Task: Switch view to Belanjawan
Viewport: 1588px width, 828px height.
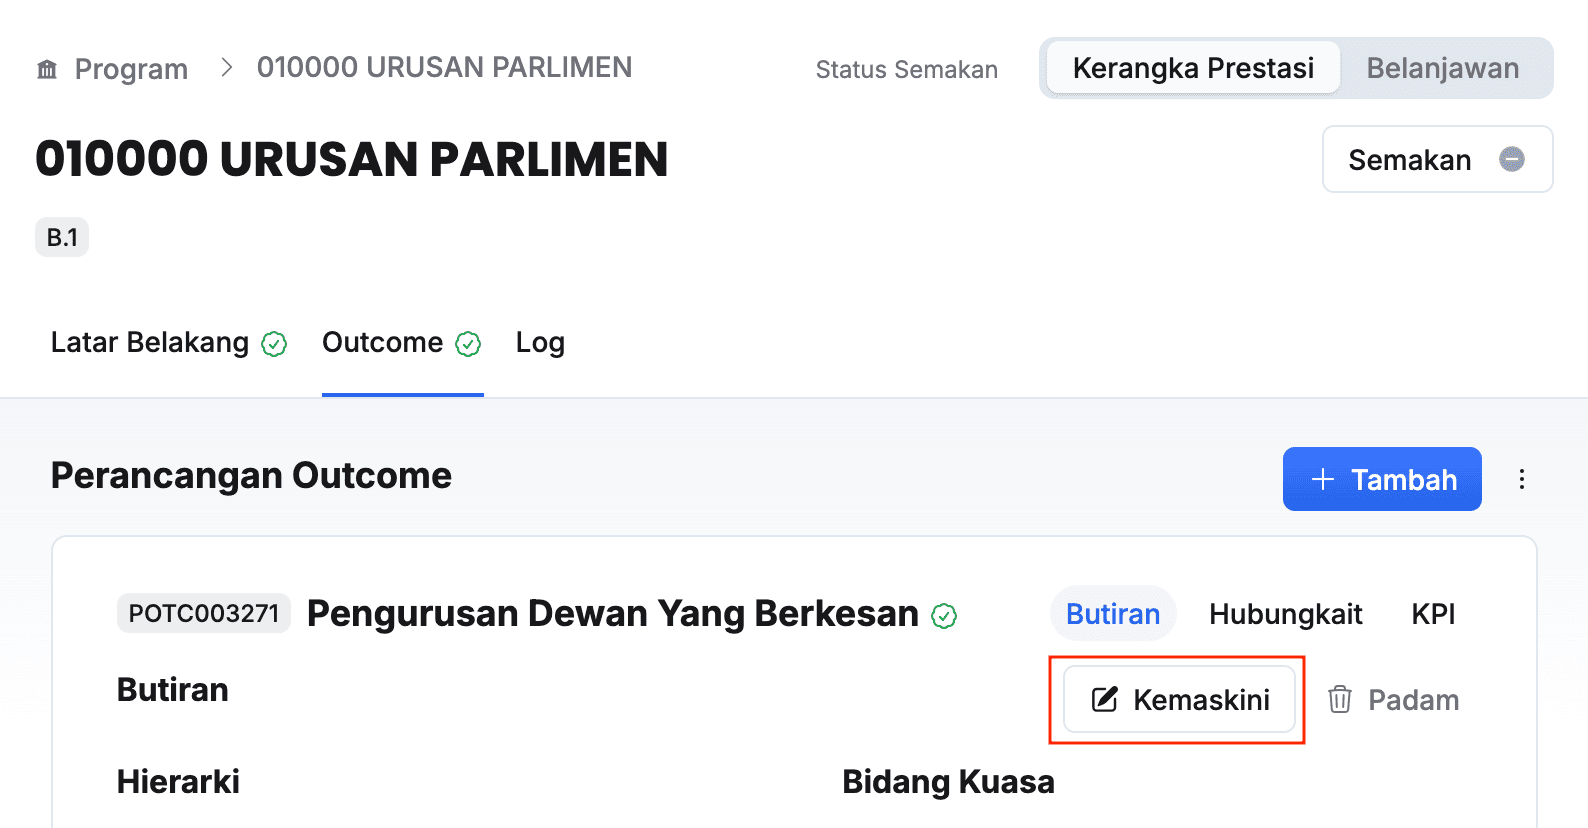Action: coord(1442,68)
